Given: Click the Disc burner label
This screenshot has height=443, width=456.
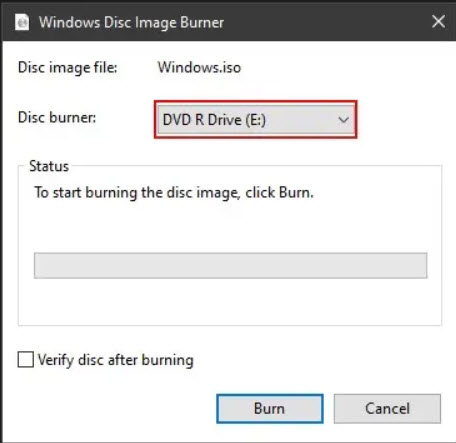Looking at the screenshot, I should click(x=57, y=117).
